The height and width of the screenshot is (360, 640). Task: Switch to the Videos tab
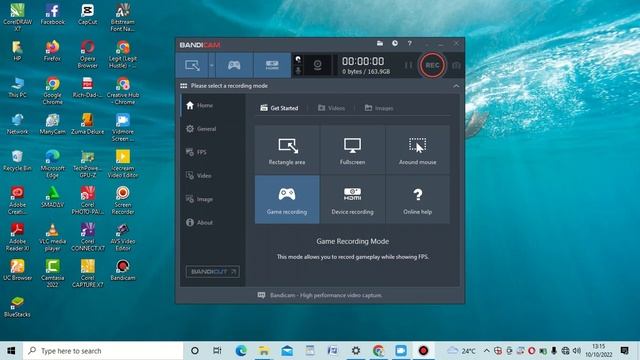point(331,108)
